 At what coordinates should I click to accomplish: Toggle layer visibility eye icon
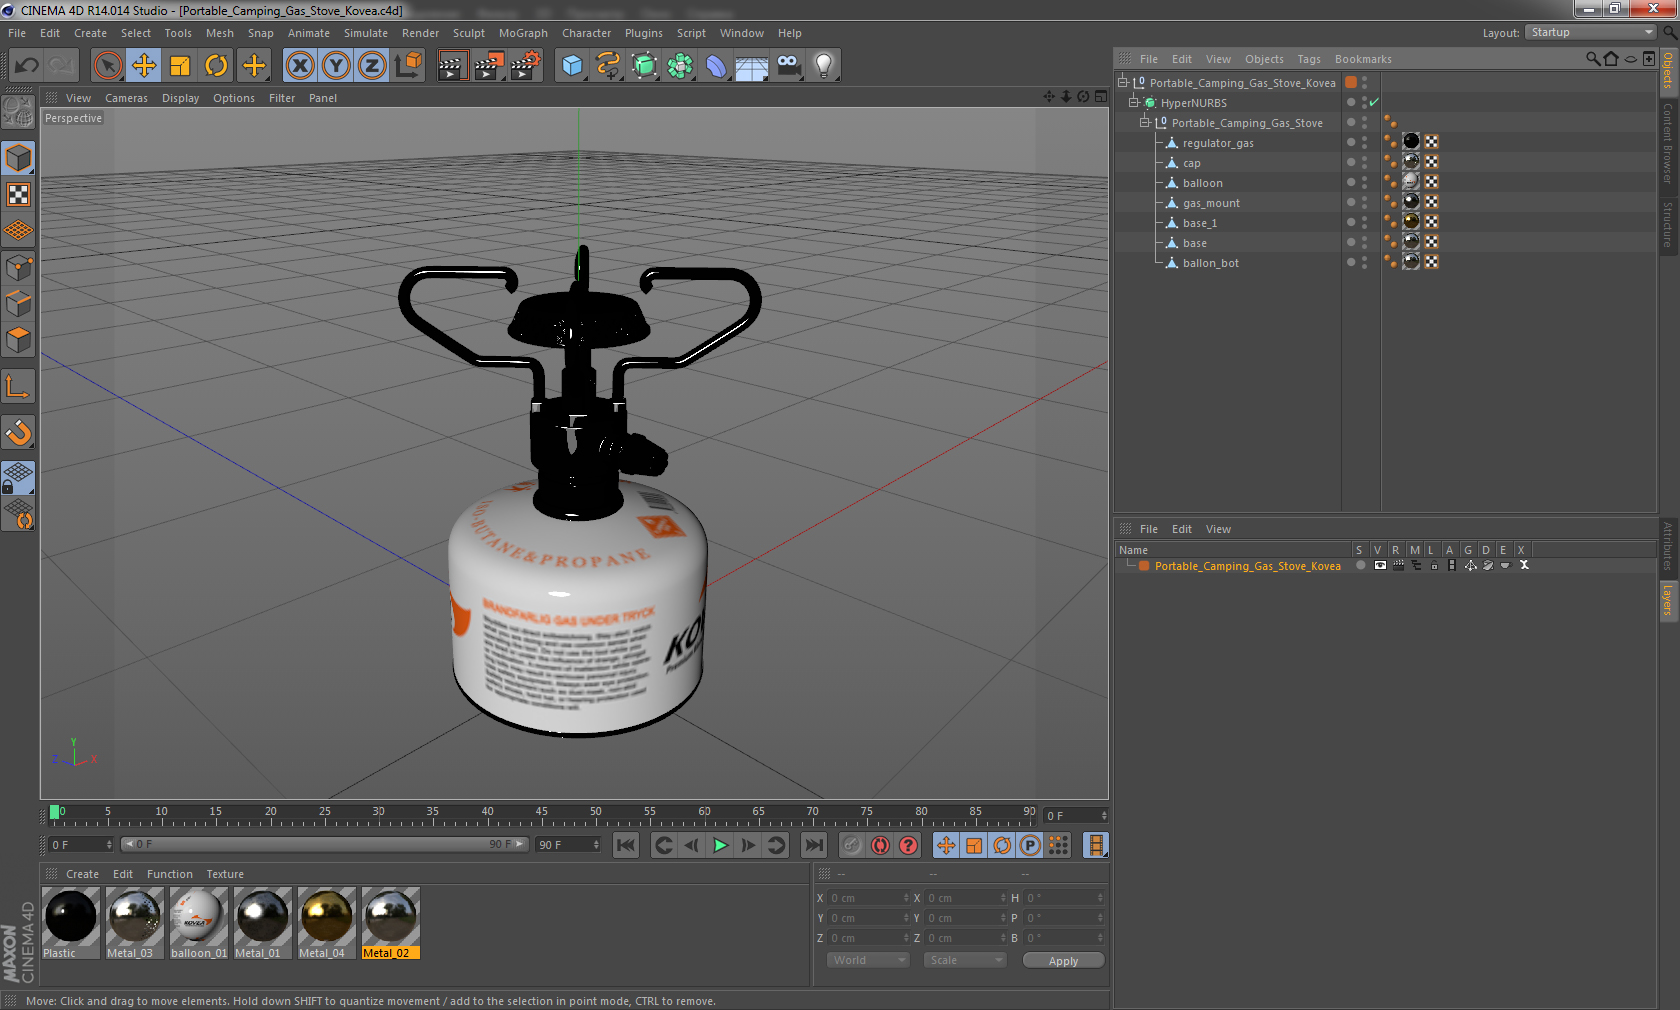[x=1380, y=565]
